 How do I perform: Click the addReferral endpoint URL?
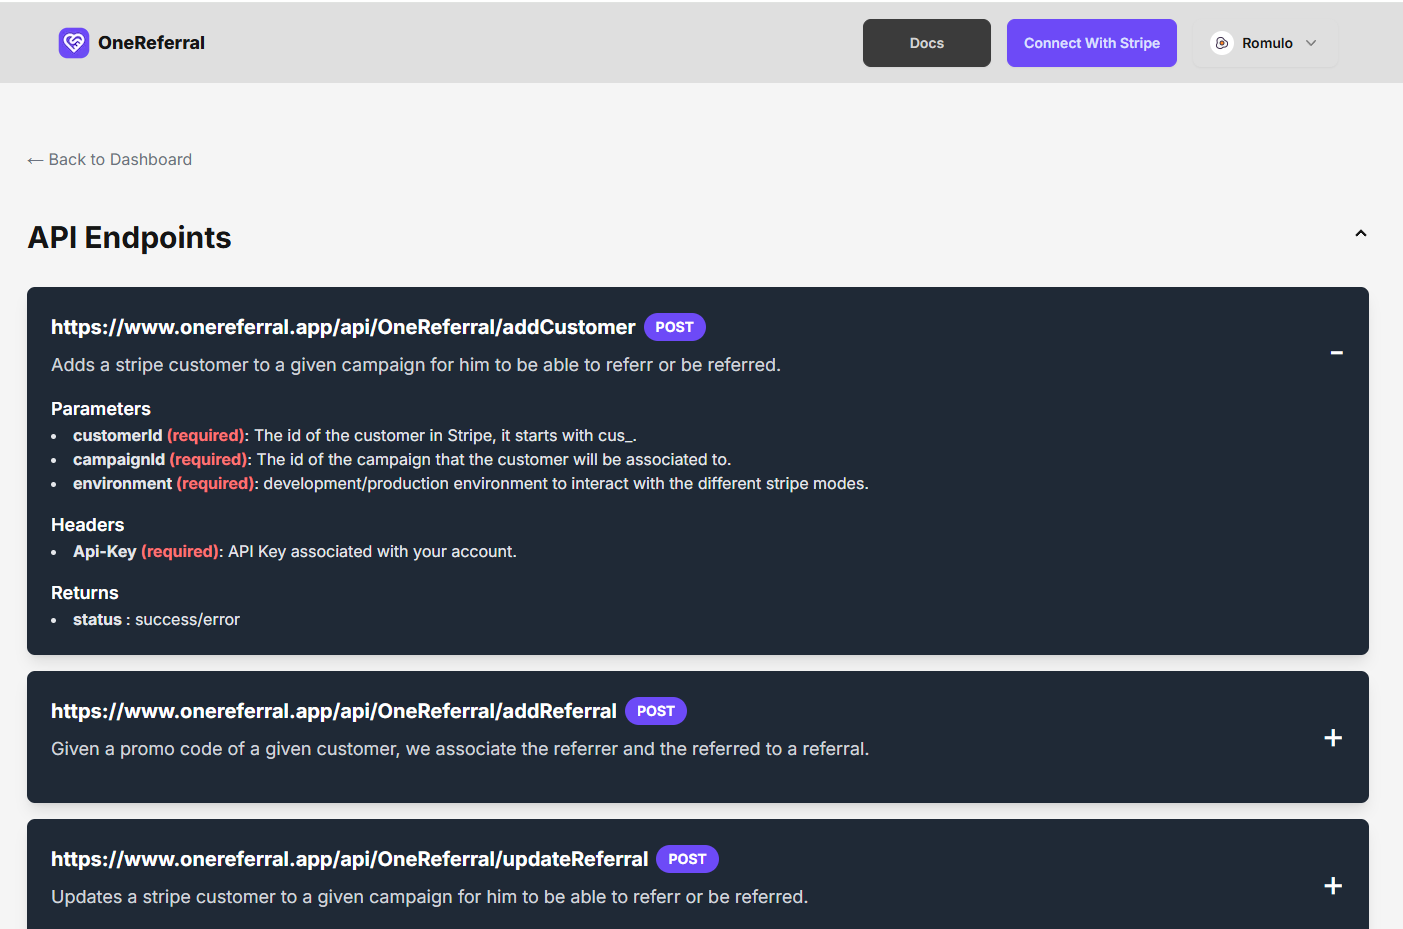[334, 711]
